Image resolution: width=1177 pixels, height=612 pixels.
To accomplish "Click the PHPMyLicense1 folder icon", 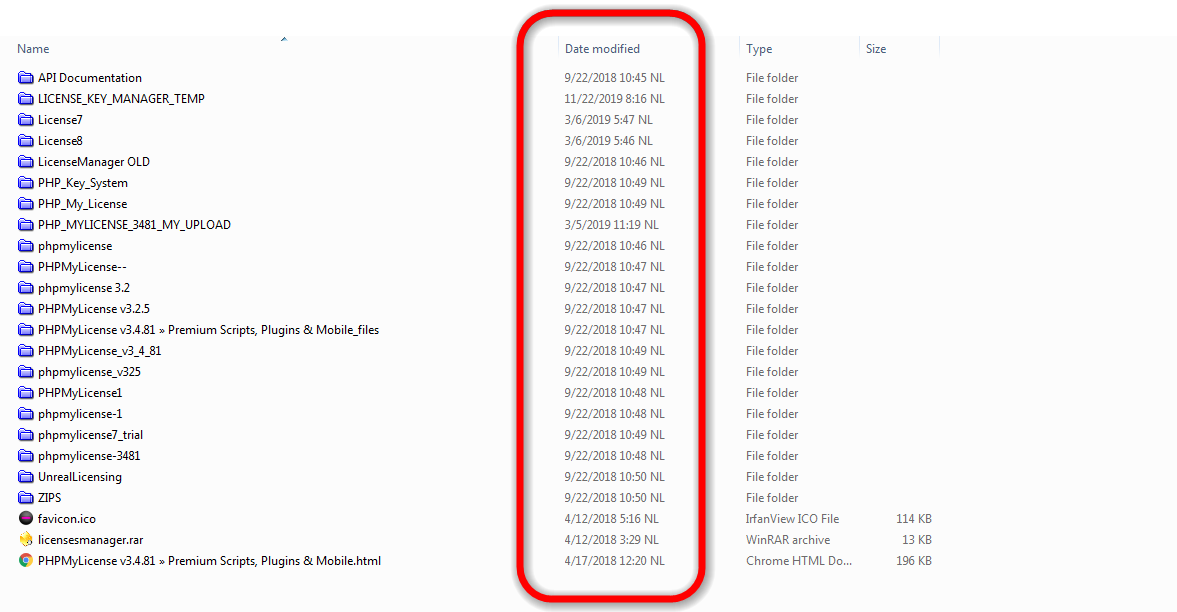I will click(x=26, y=393).
